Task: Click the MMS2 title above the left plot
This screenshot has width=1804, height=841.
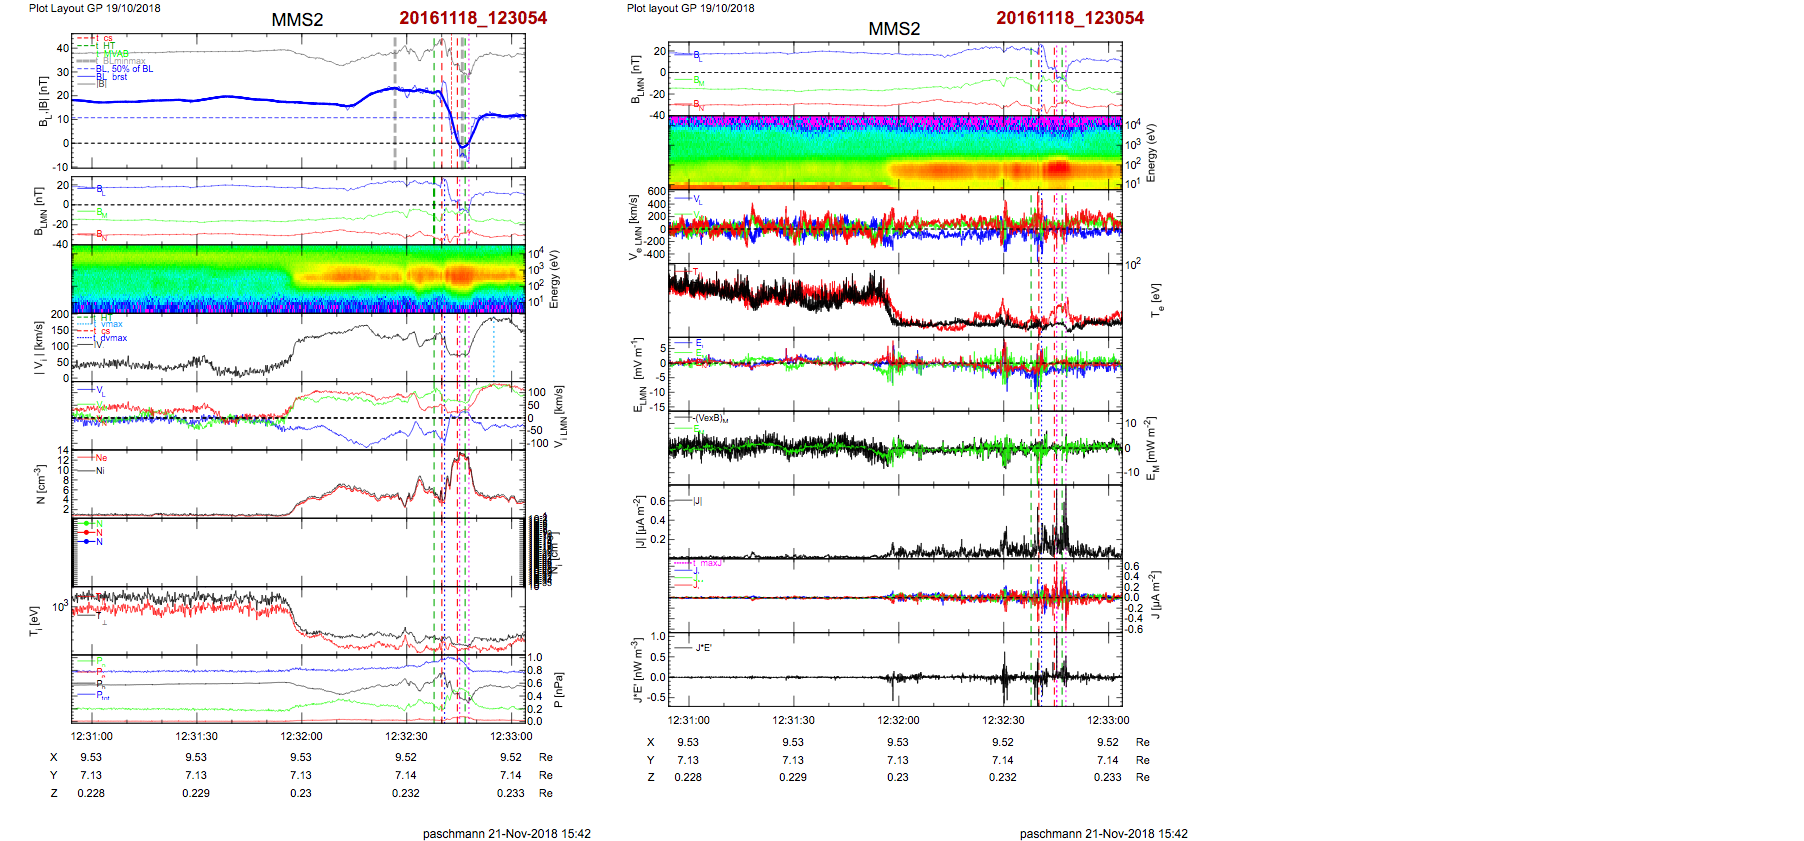Action: click(297, 20)
